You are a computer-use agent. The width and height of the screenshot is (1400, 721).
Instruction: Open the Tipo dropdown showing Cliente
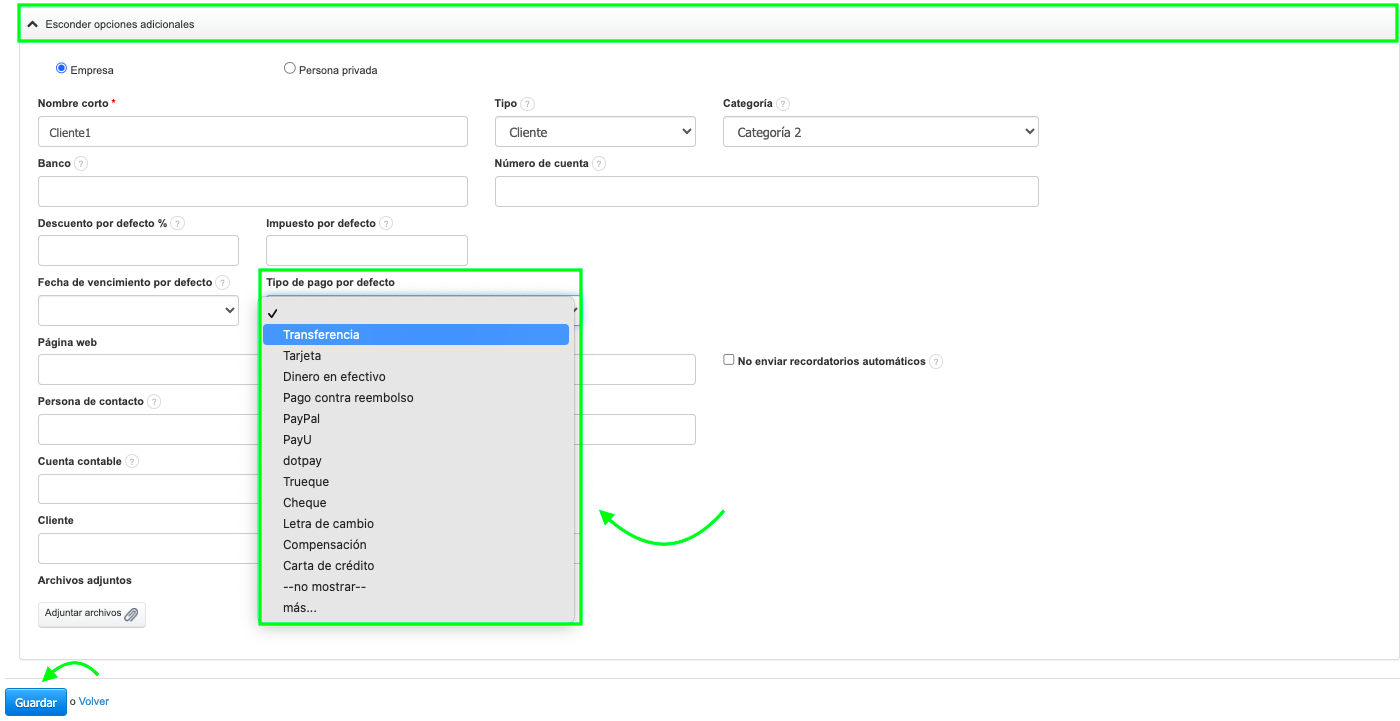click(595, 132)
